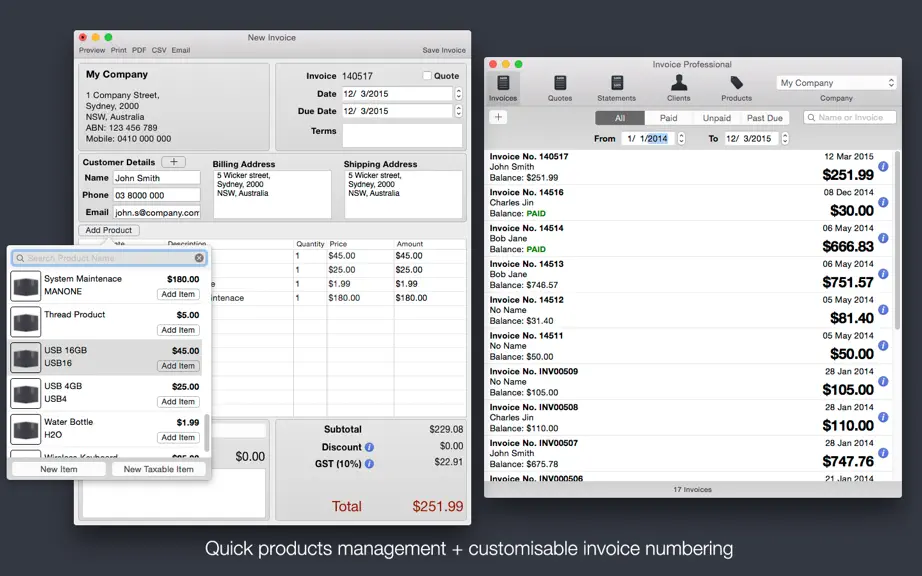Screen dimensions: 922x576
Task: Open the Clients person icon
Action: click(x=679, y=82)
